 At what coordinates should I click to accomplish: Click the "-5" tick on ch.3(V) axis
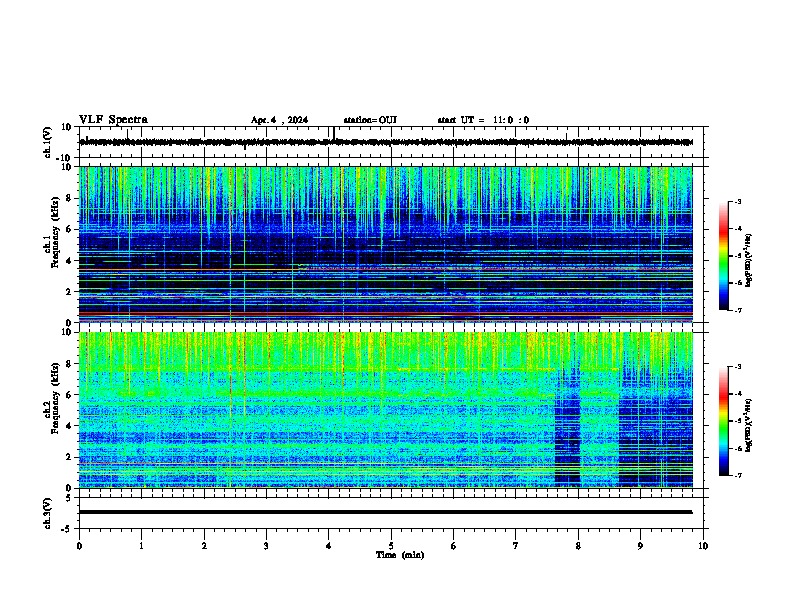[67, 529]
